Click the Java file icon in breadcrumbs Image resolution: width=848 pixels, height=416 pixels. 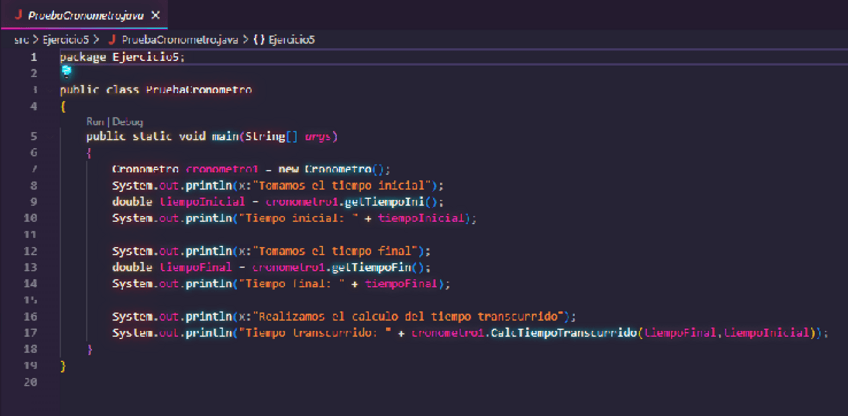[111, 39]
